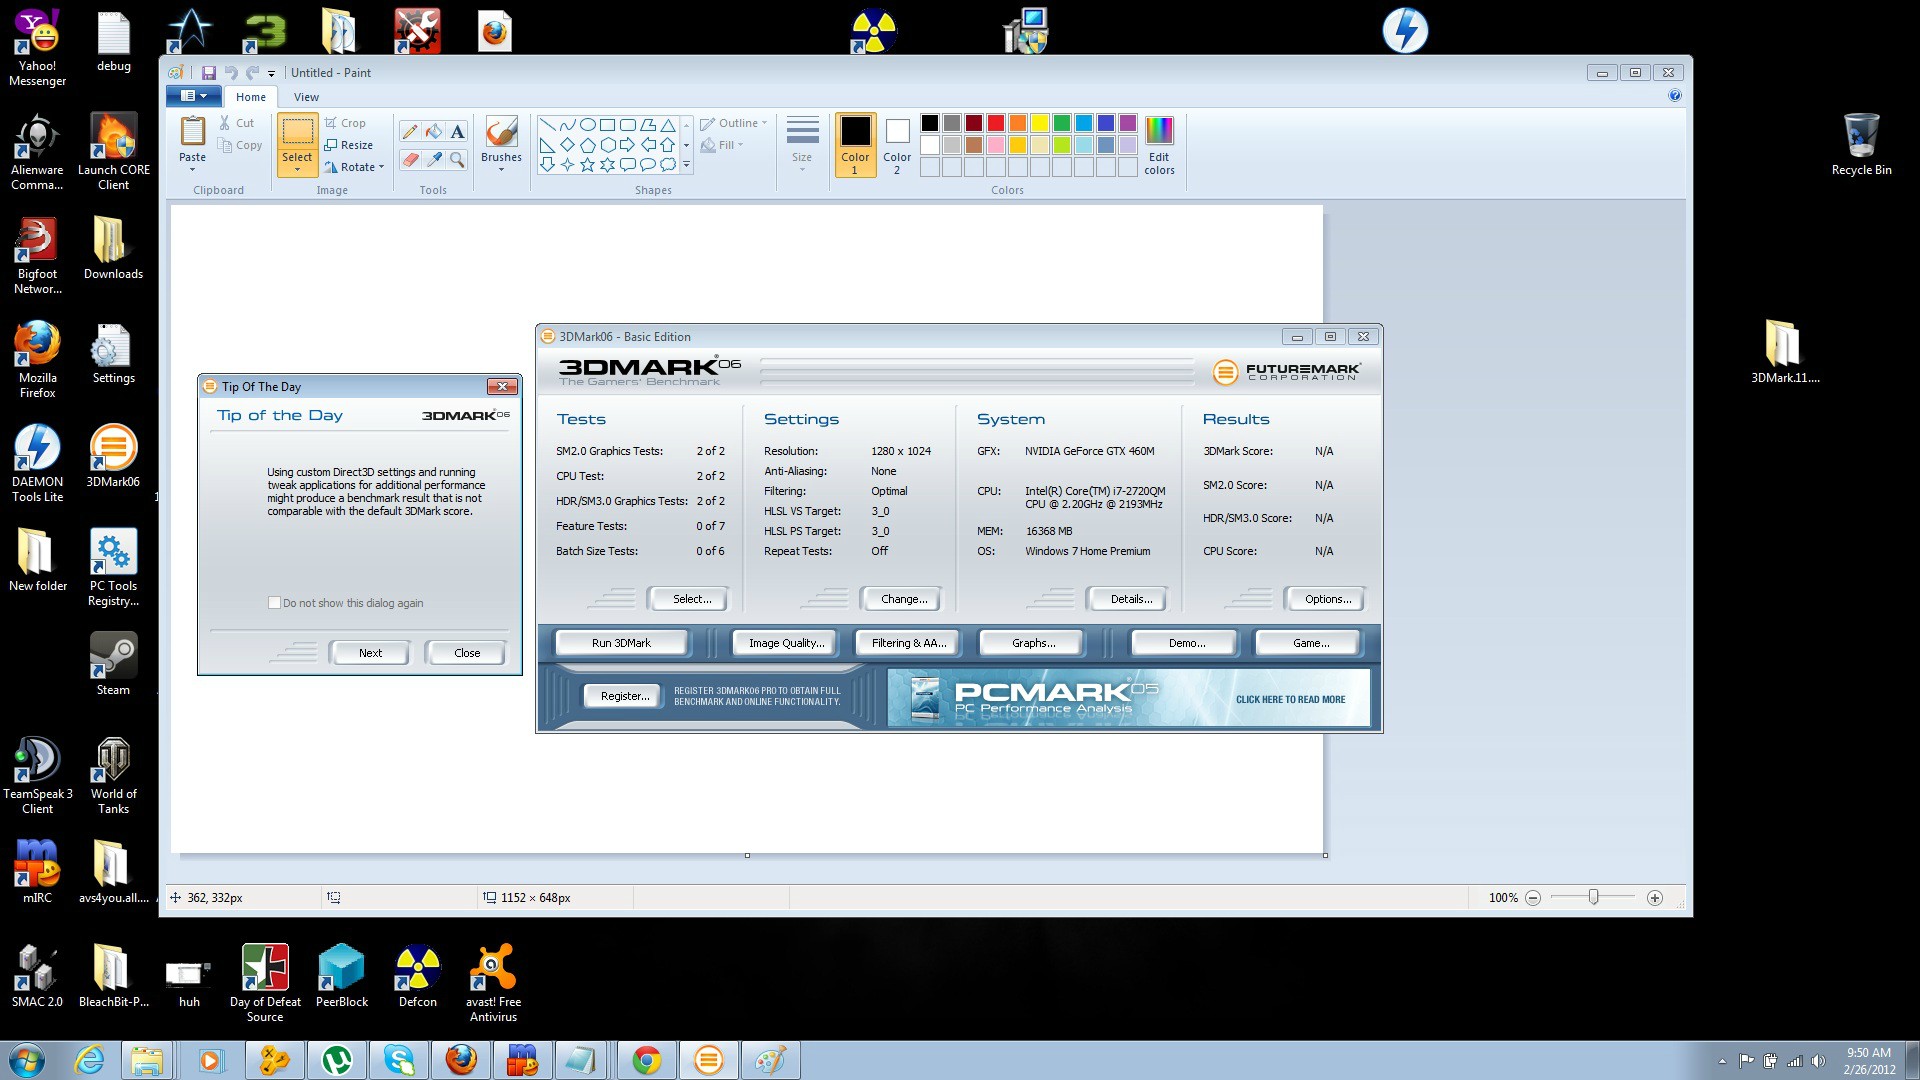Open Paint Help question mark icon
The width and height of the screenshot is (1920, 1080).
pos(1675,96)
